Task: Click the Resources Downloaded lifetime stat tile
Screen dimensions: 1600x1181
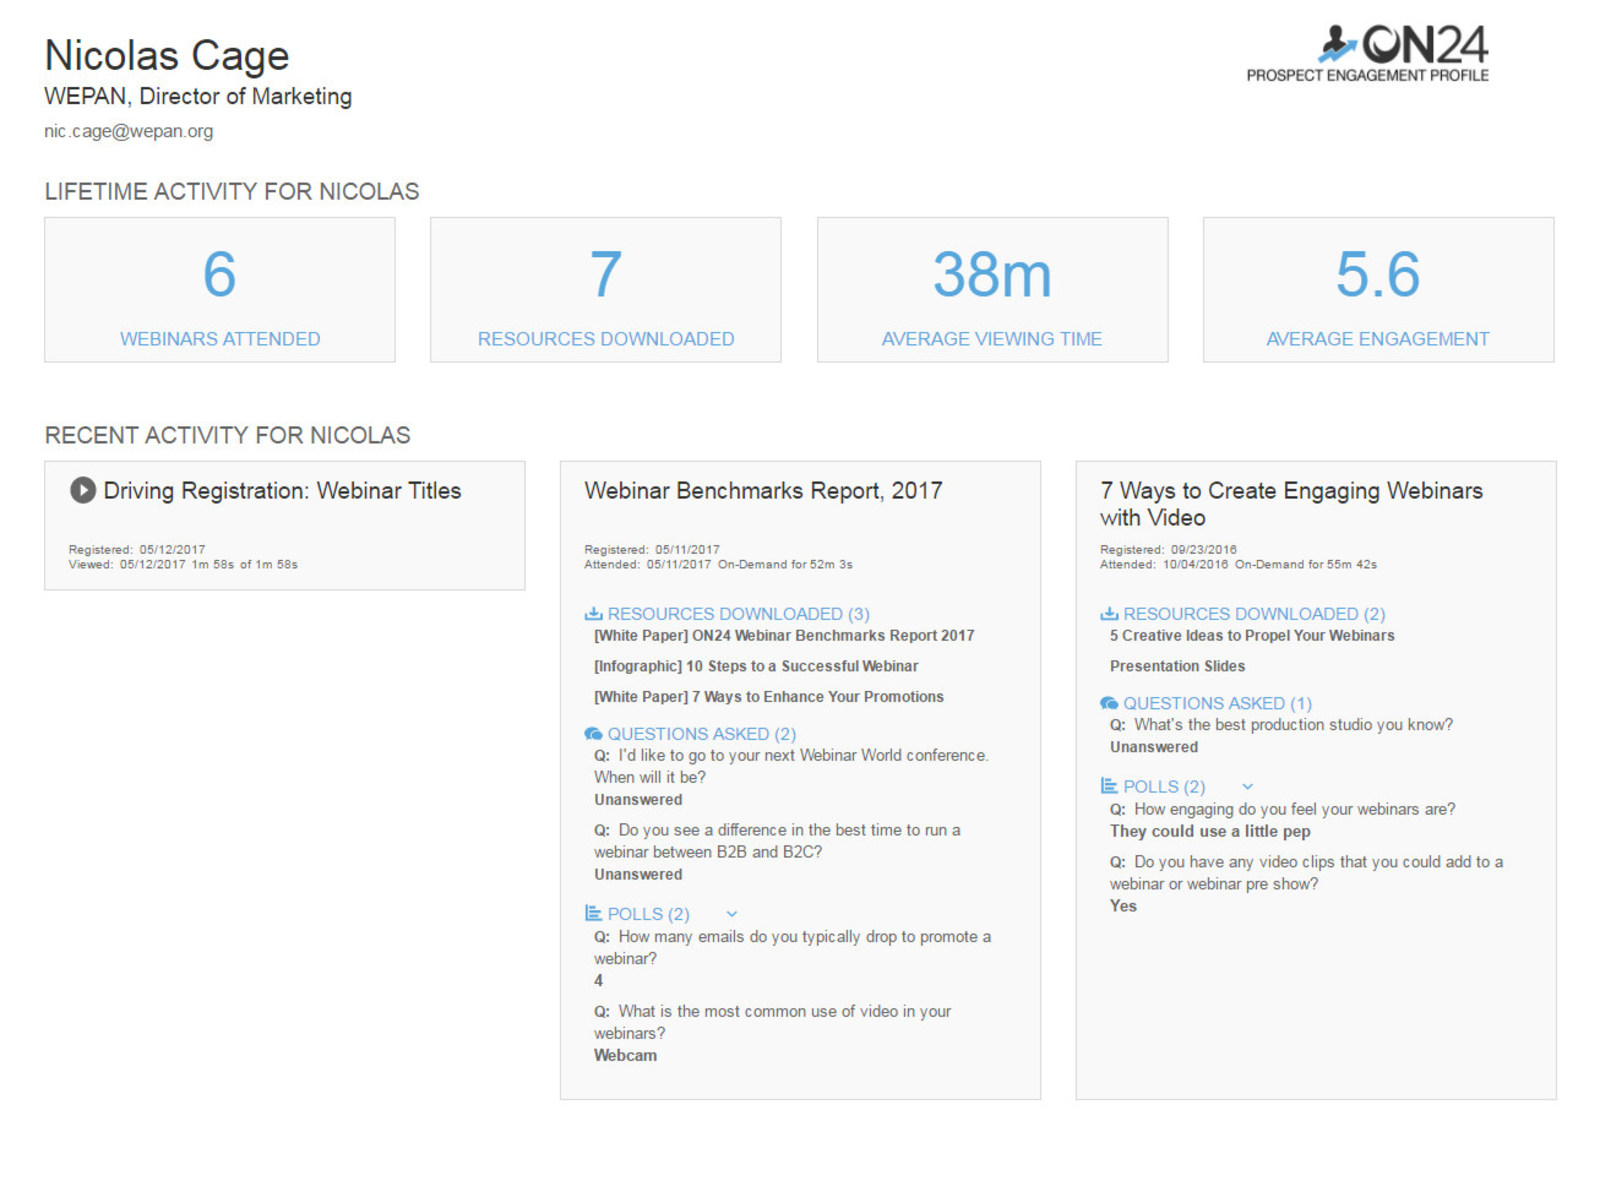Action: point(606,290)
